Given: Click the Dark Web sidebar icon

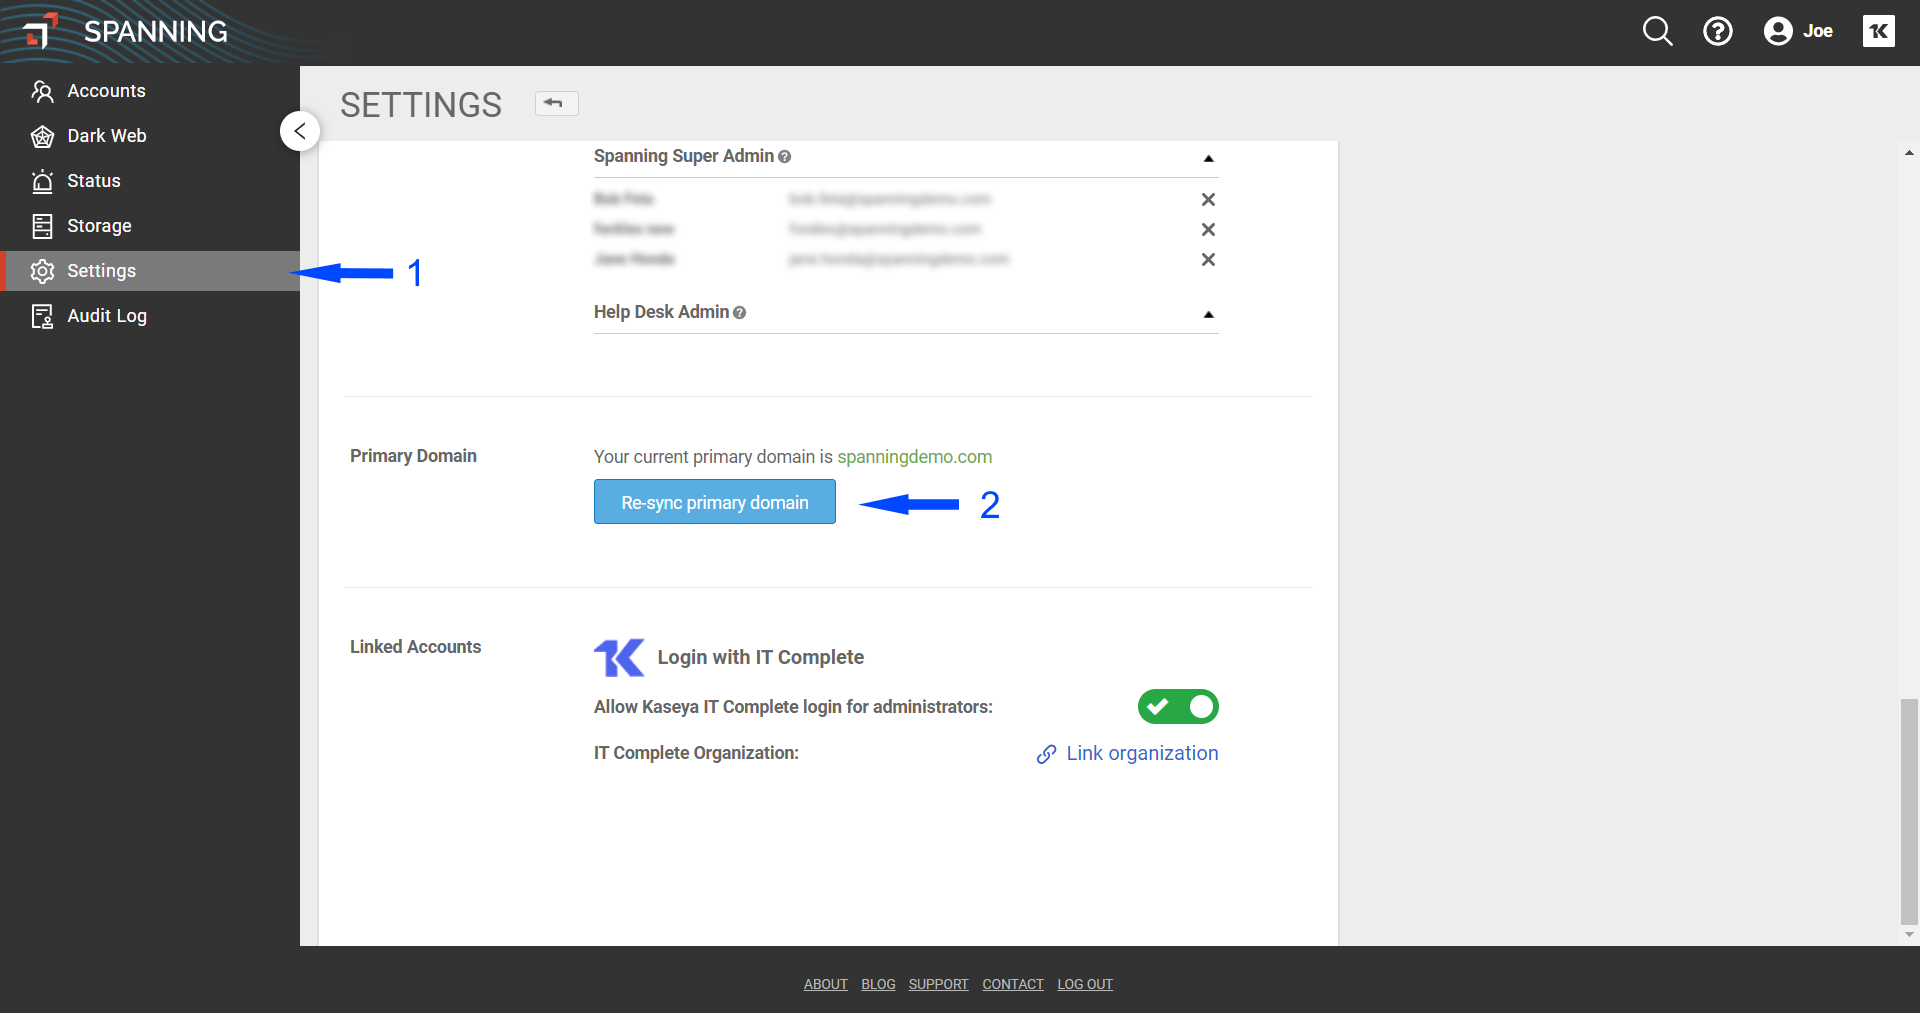Looking at the screenshot, I should coord(42,136).
